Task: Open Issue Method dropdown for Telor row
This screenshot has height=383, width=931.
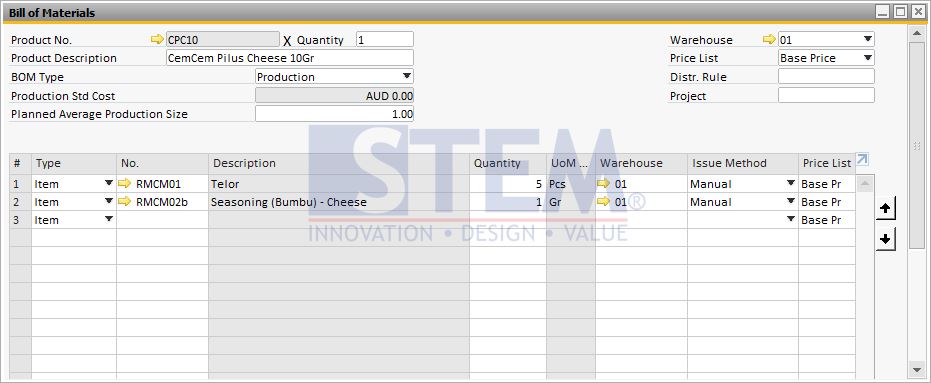Action: coord(791,183)
